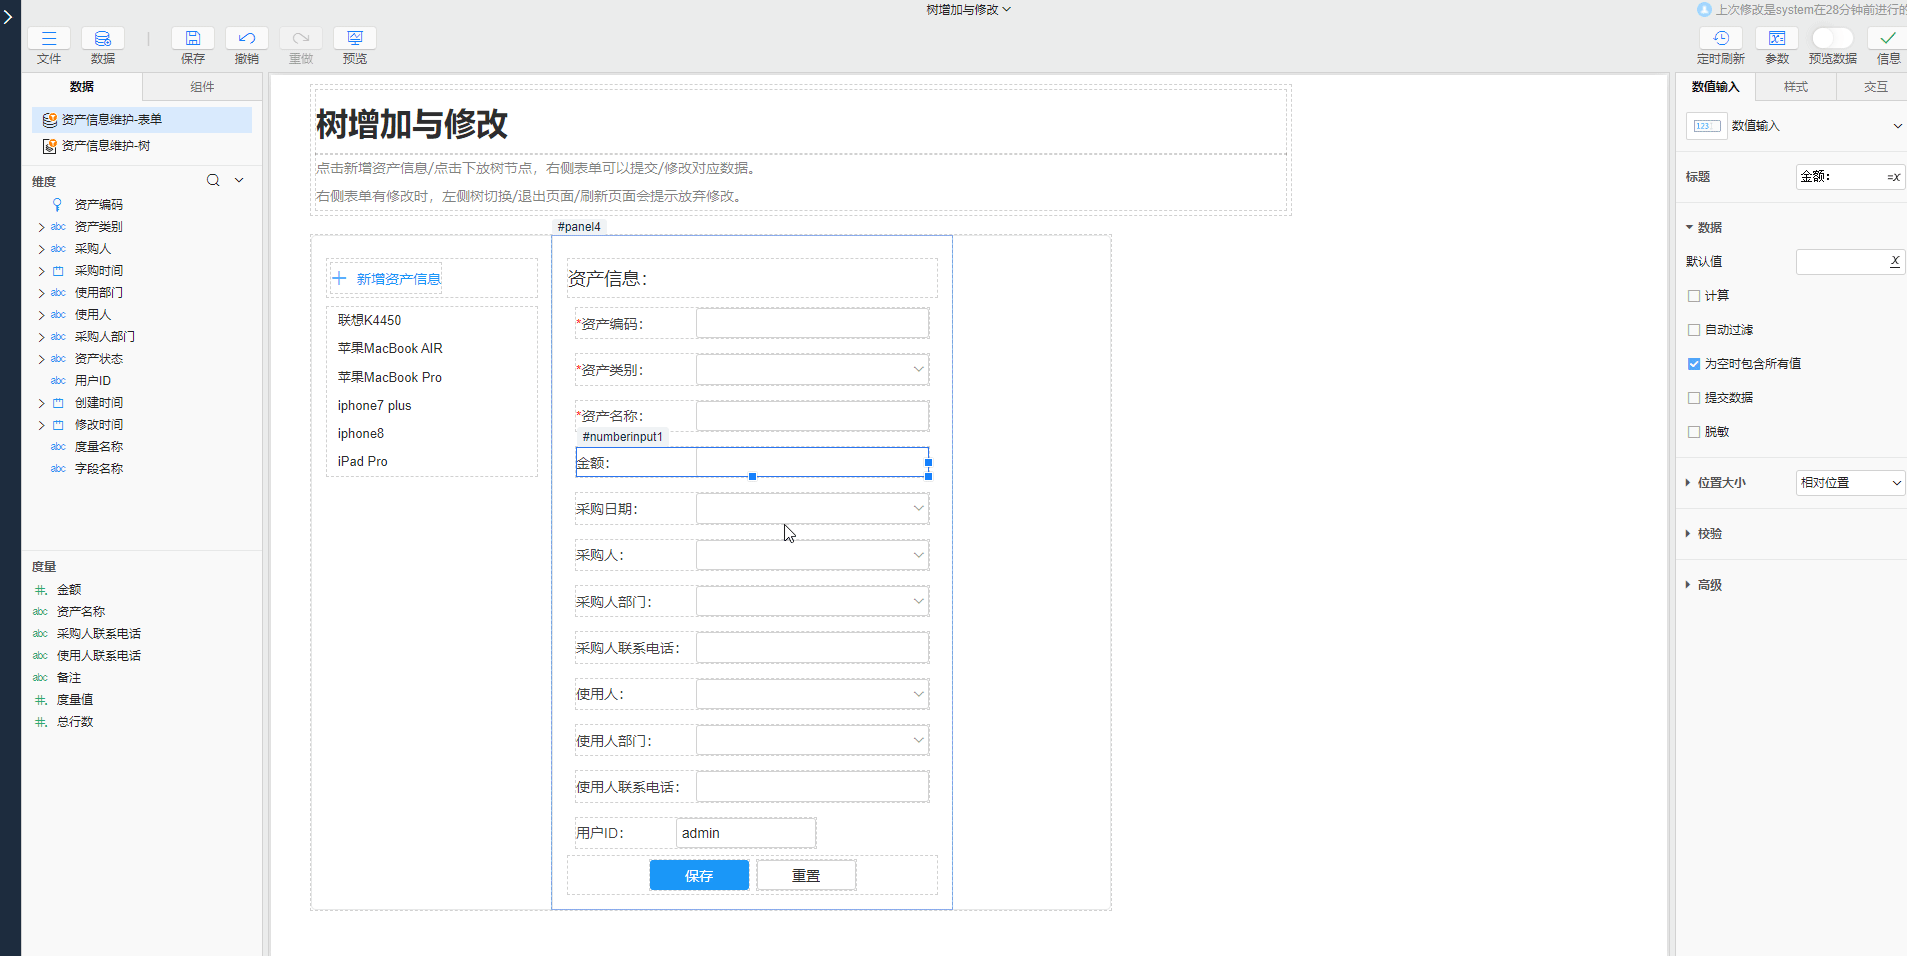The width and height of the screenshot is (1907, 956).
Task: Click the 参数 parameters icon
Action: pos(1776,39)
